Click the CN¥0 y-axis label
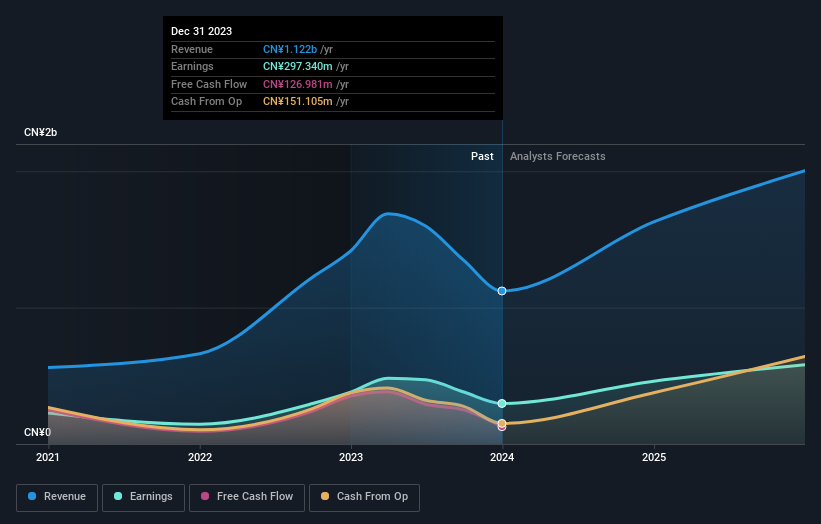This screenshot has width=821, height=524. pyautogui.click(x=37, y=432)
